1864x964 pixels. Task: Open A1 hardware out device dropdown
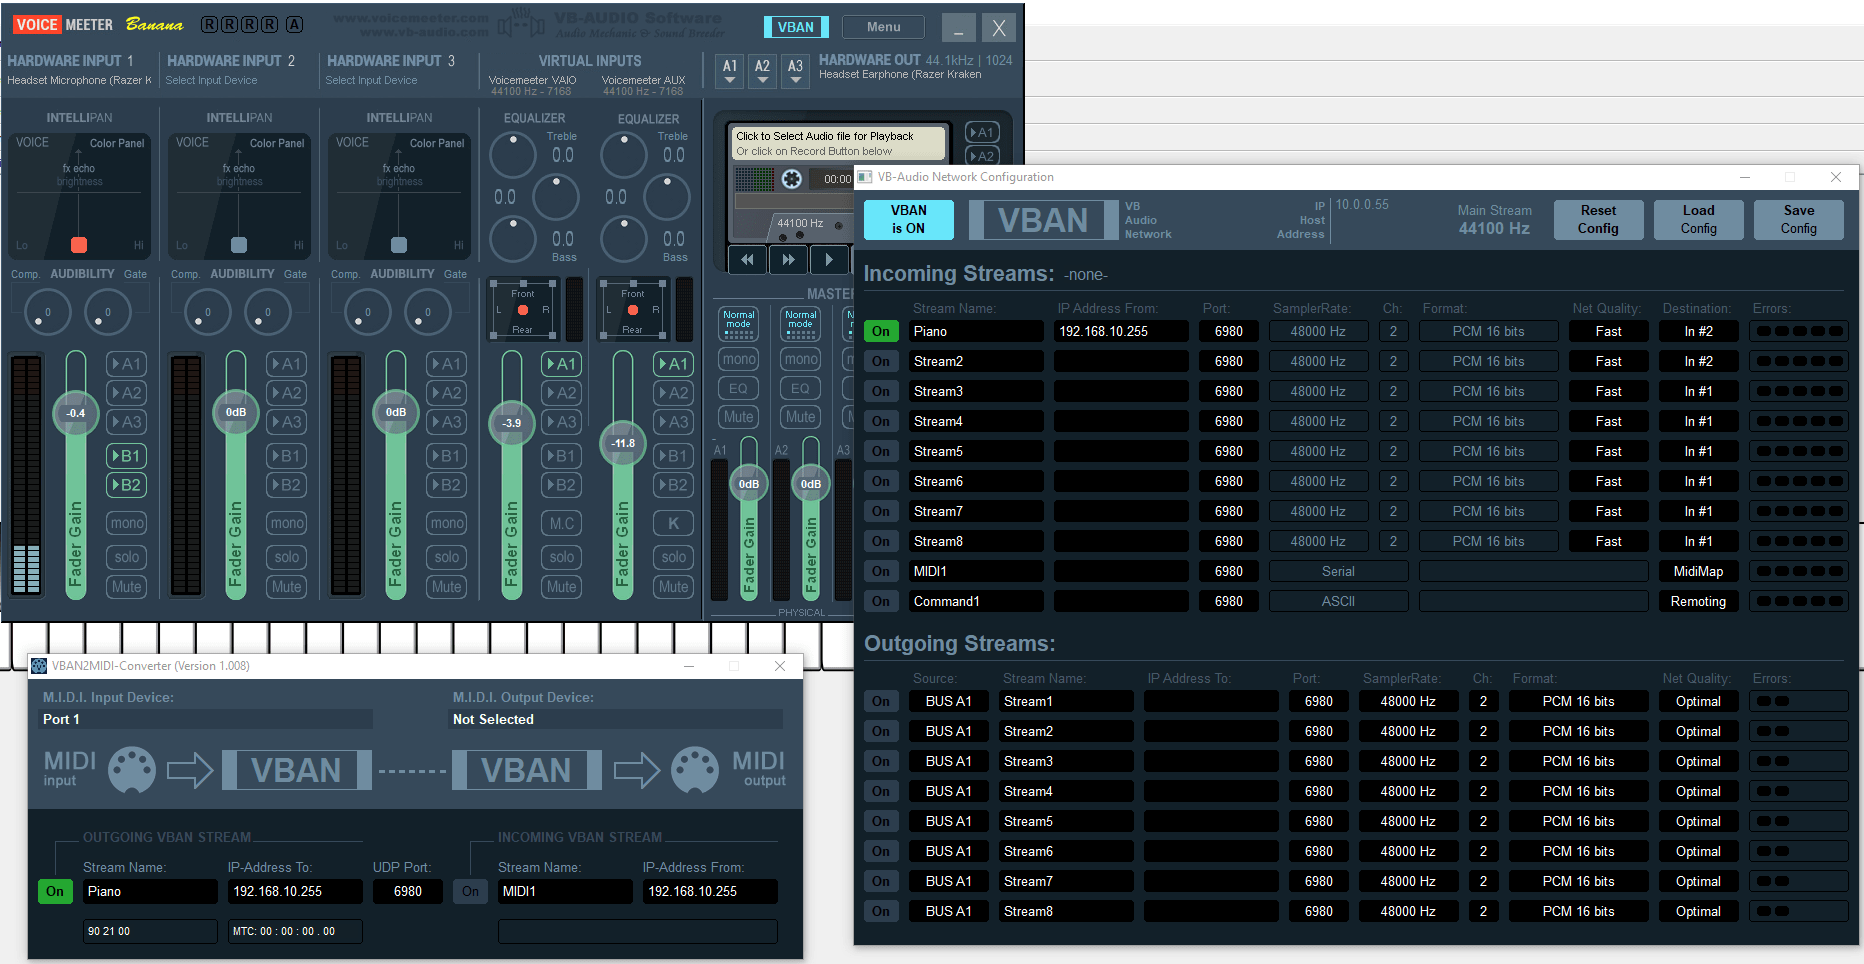tap(730, 70)
